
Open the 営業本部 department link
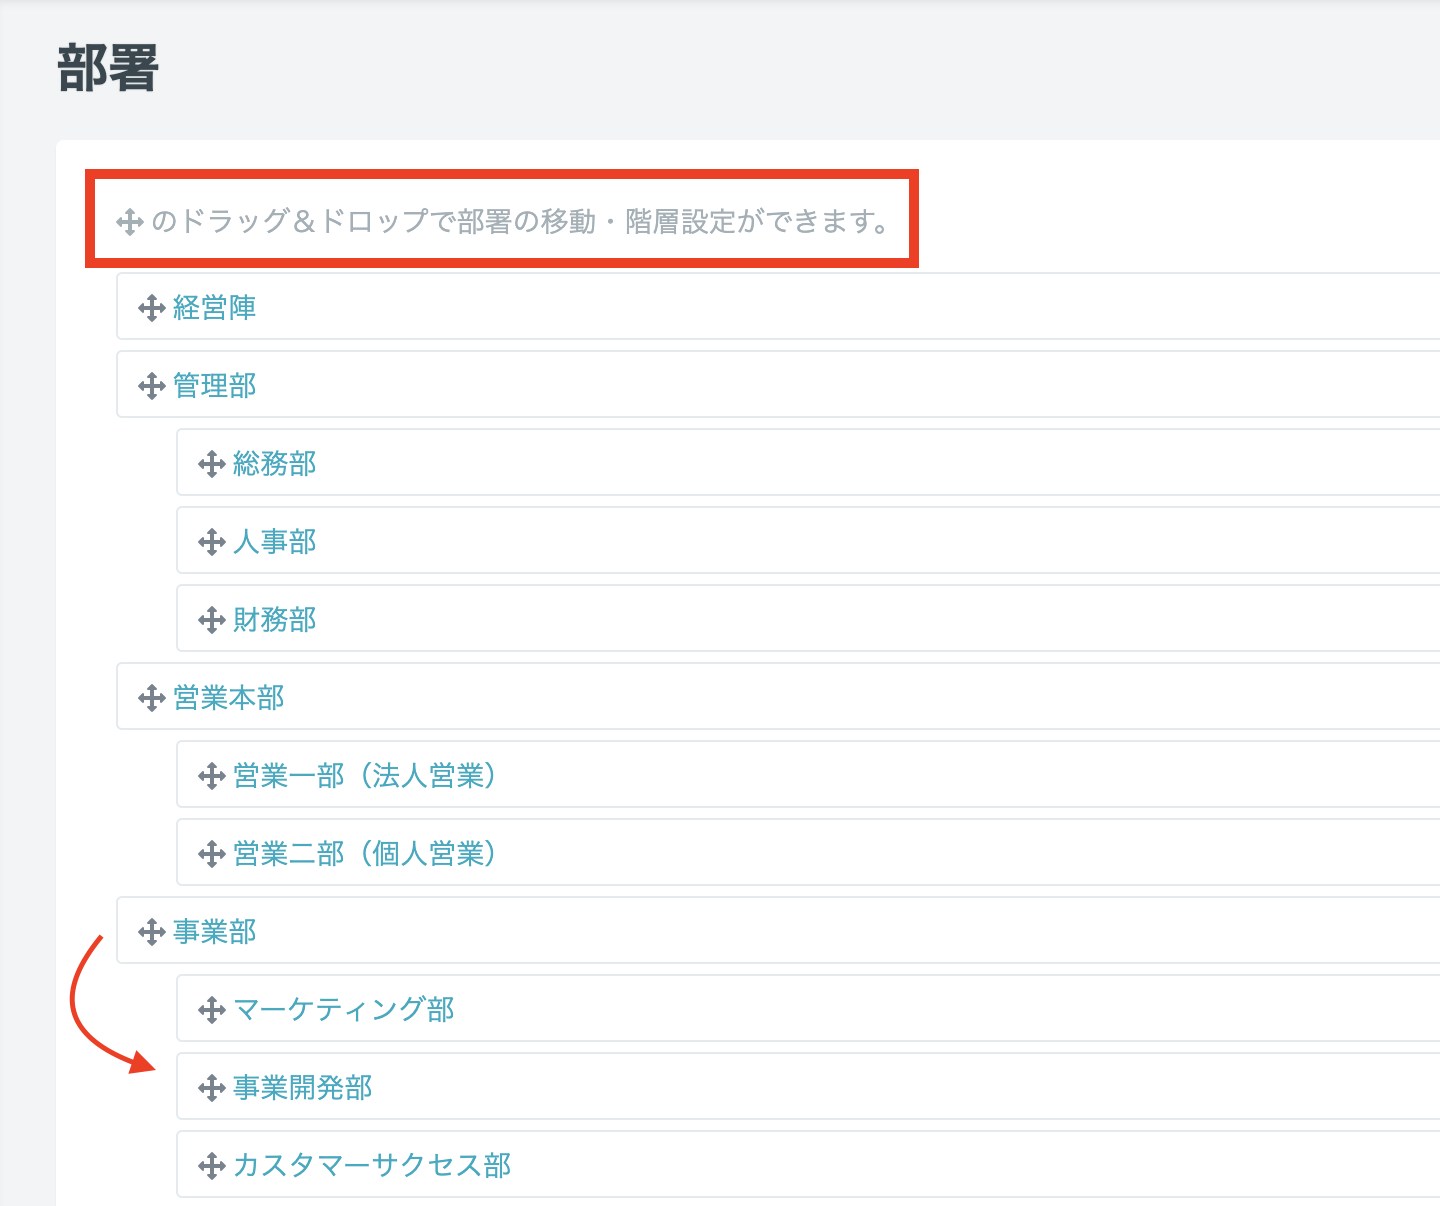click(229, 698)
